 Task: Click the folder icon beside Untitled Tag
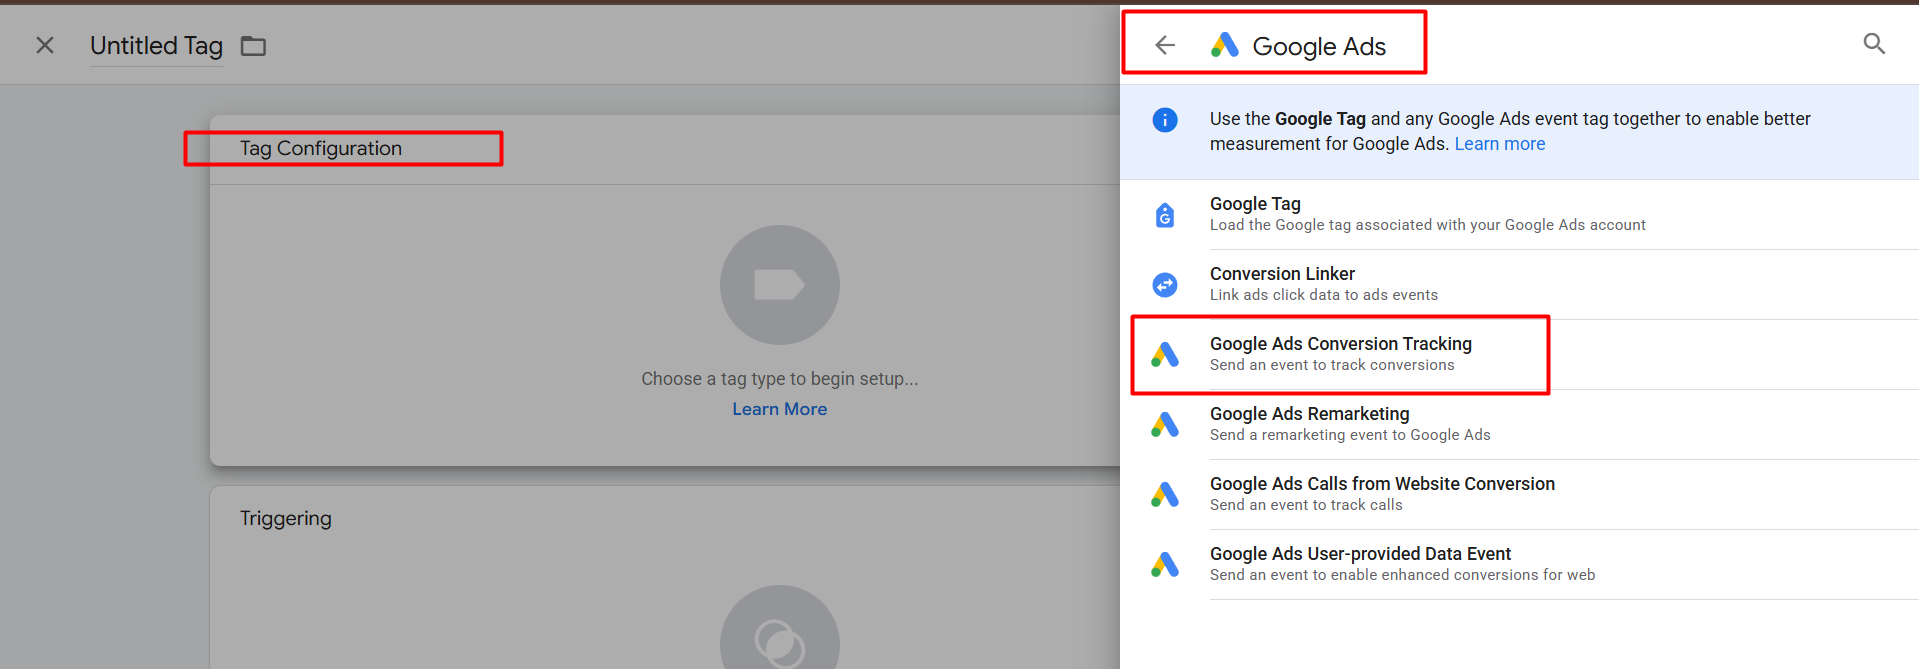click(253, 46)
